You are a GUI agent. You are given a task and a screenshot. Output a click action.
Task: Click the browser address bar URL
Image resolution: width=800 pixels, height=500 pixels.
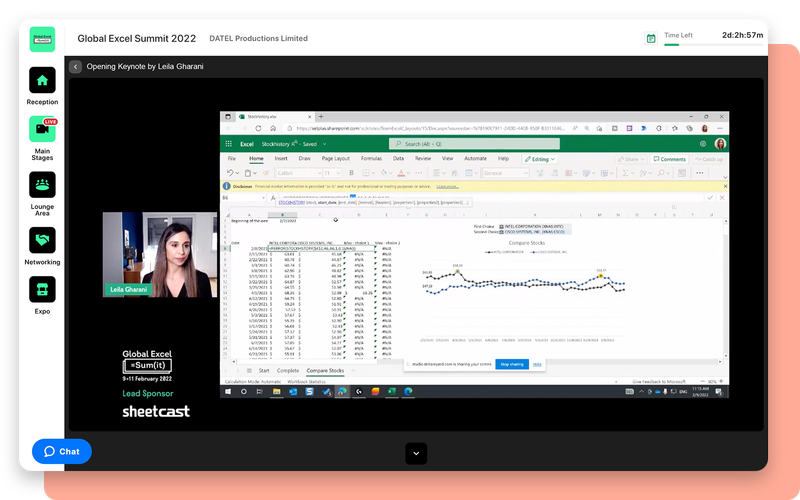(x=430, y=129)
